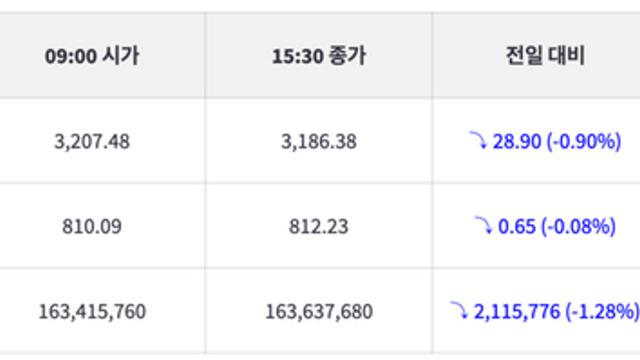The height and width of the screenshot is (360, 640).
Task: Click the opening value 3,207.48
Action: tap(92, 142)
